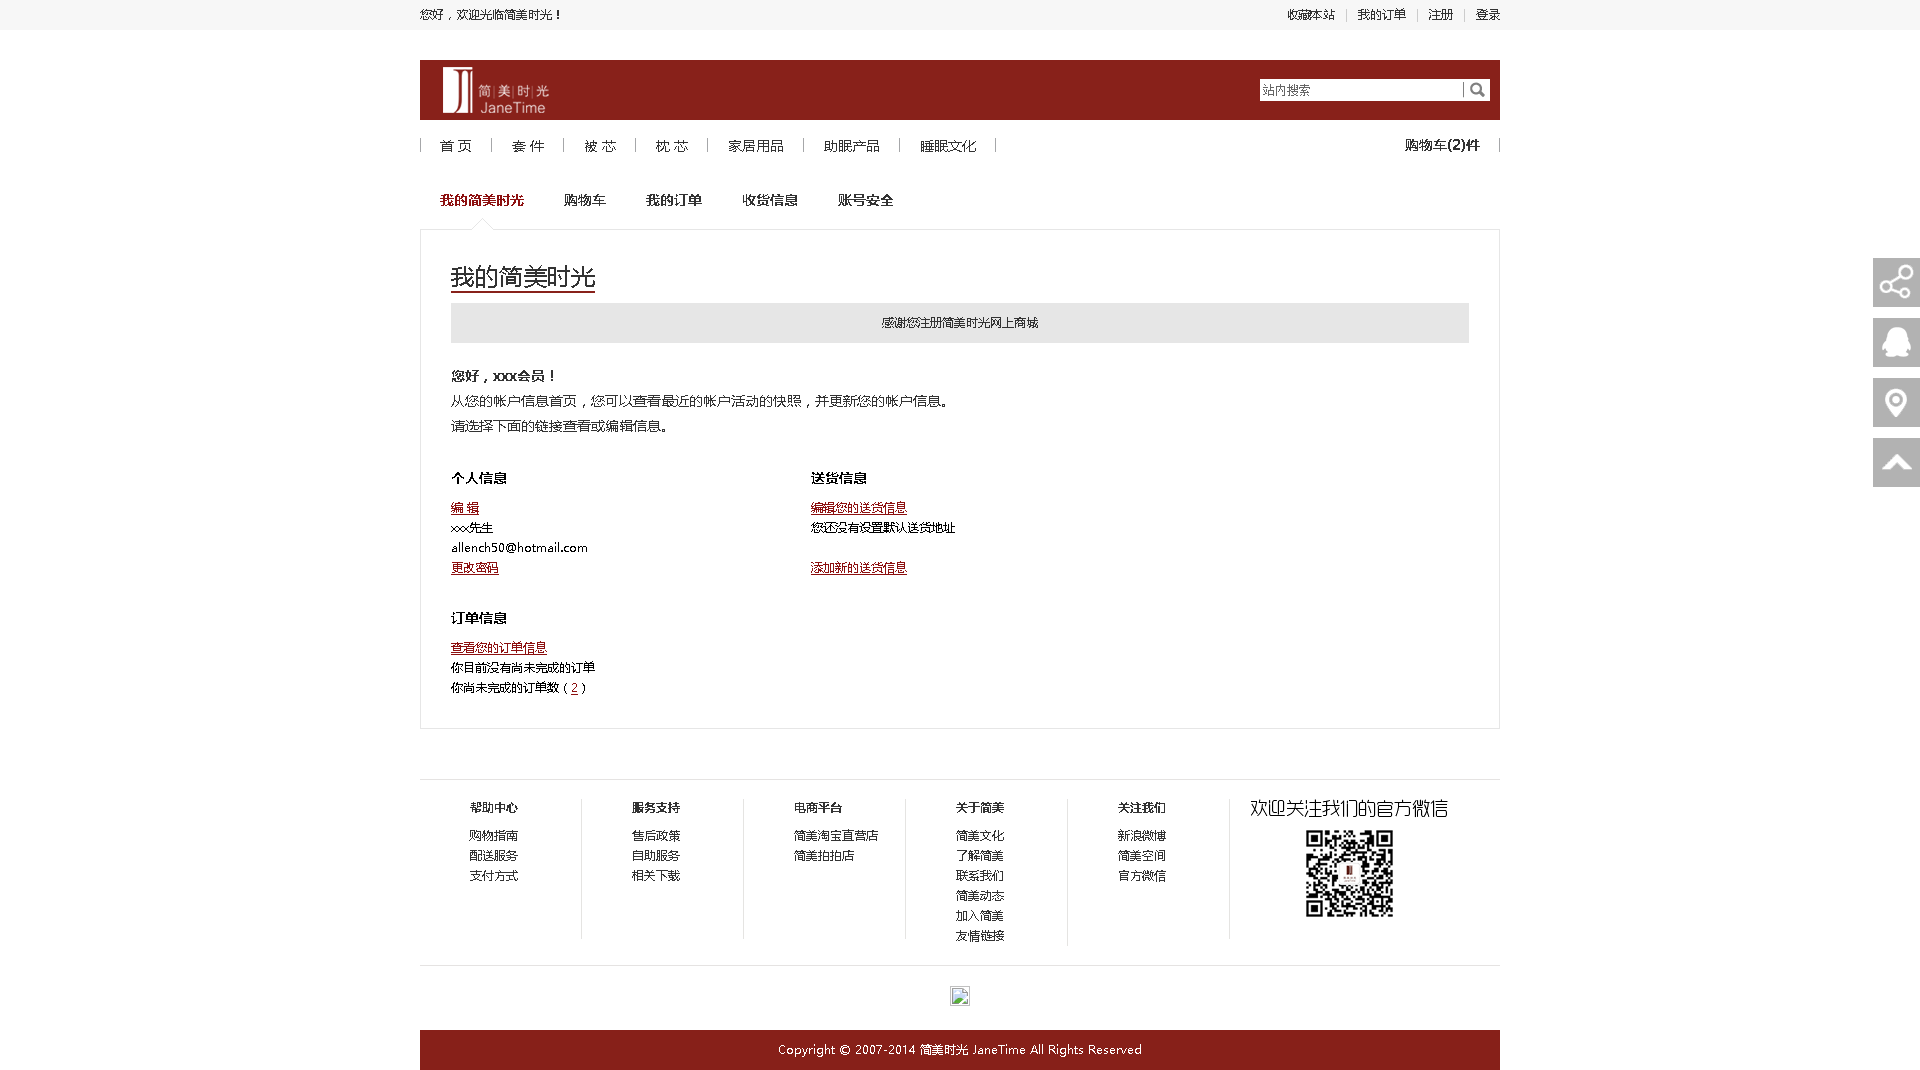Open the 购物车 tab in account menu
This screenshot has height=1070, width=1920.
[584, 200]
